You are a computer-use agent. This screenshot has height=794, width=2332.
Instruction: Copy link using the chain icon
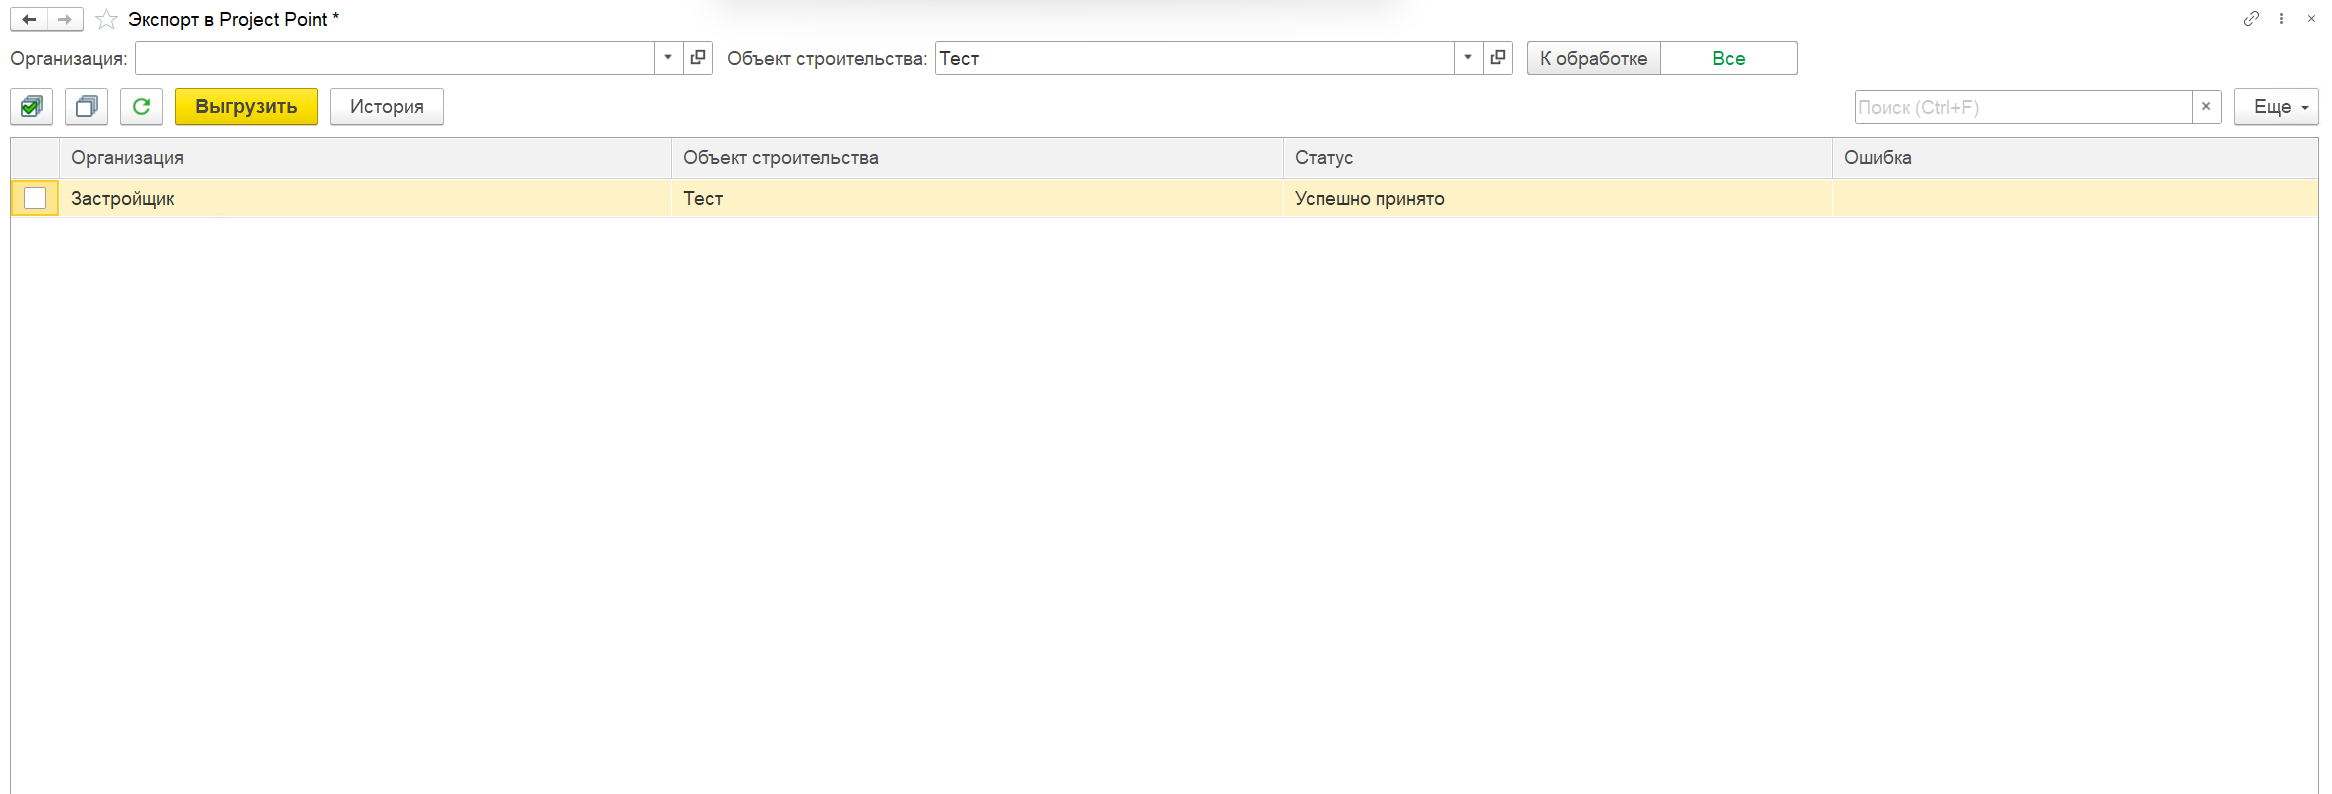[2251, 19]
